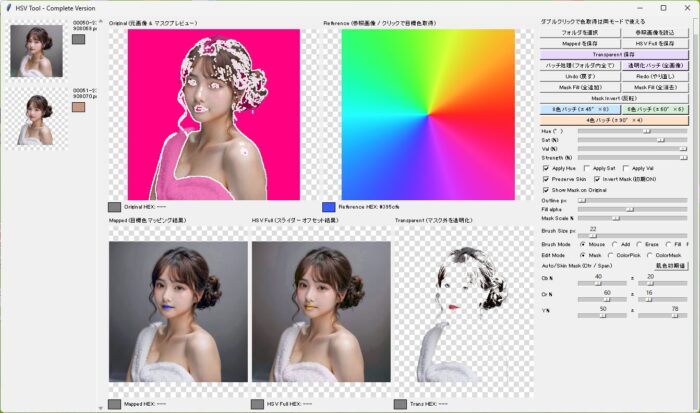Viewport: 700px width, 413px height.
Task: Click the Transparent save button
Action: 614,54
